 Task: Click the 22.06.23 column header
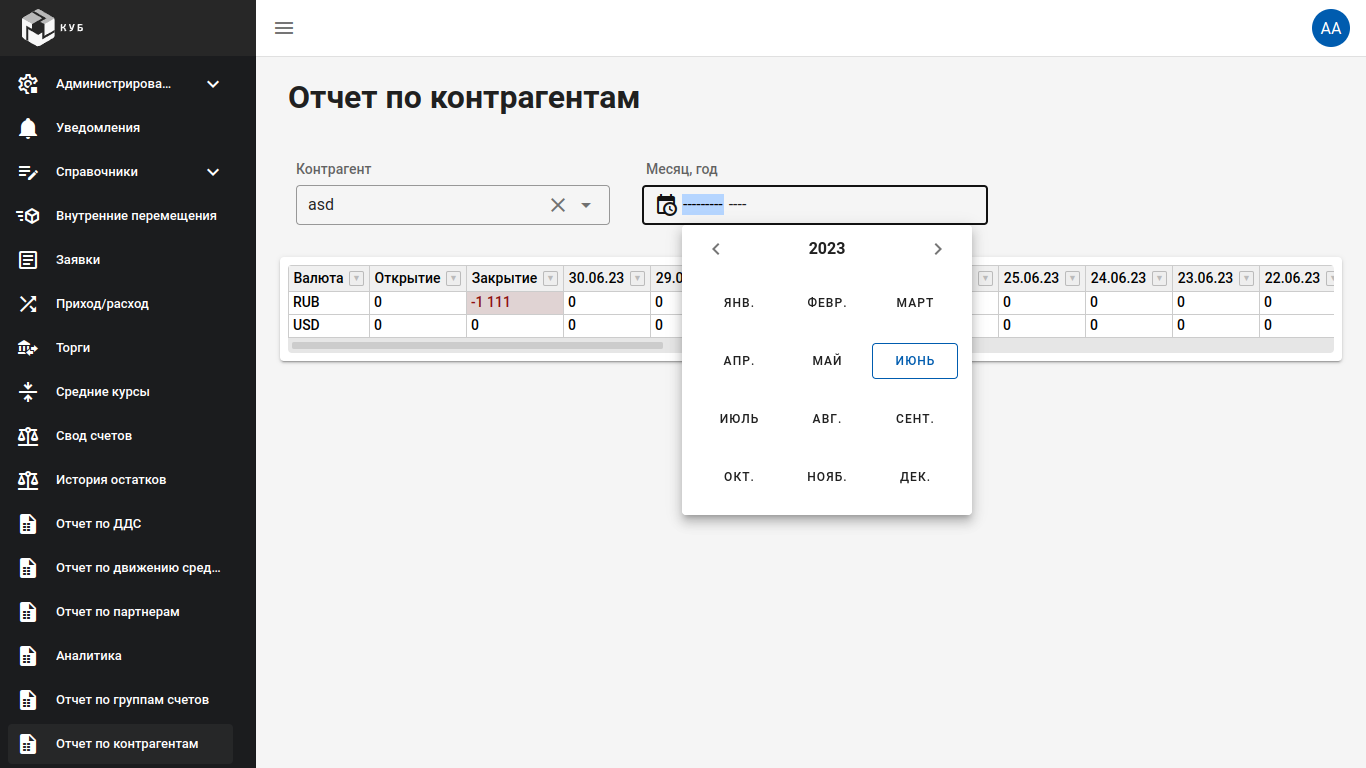click(1297, 278)
